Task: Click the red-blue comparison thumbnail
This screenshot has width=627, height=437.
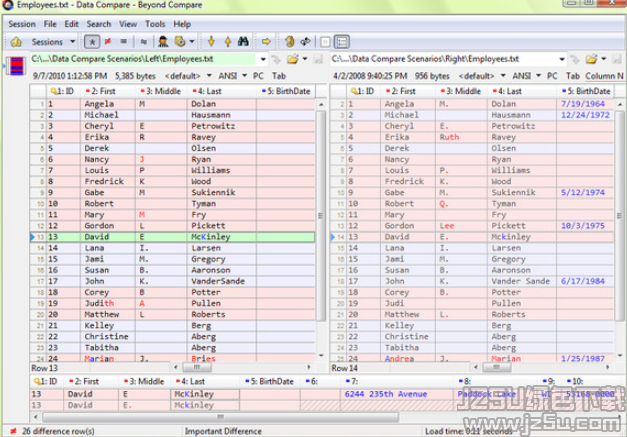Action: point(17,66)
